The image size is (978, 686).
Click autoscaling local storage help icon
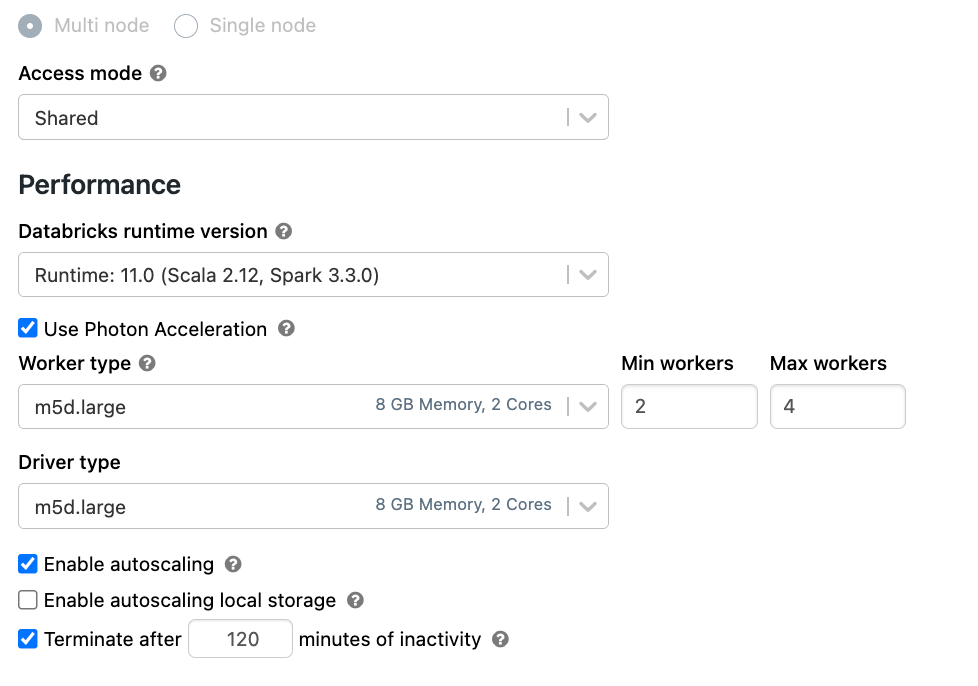coord(355,600)
